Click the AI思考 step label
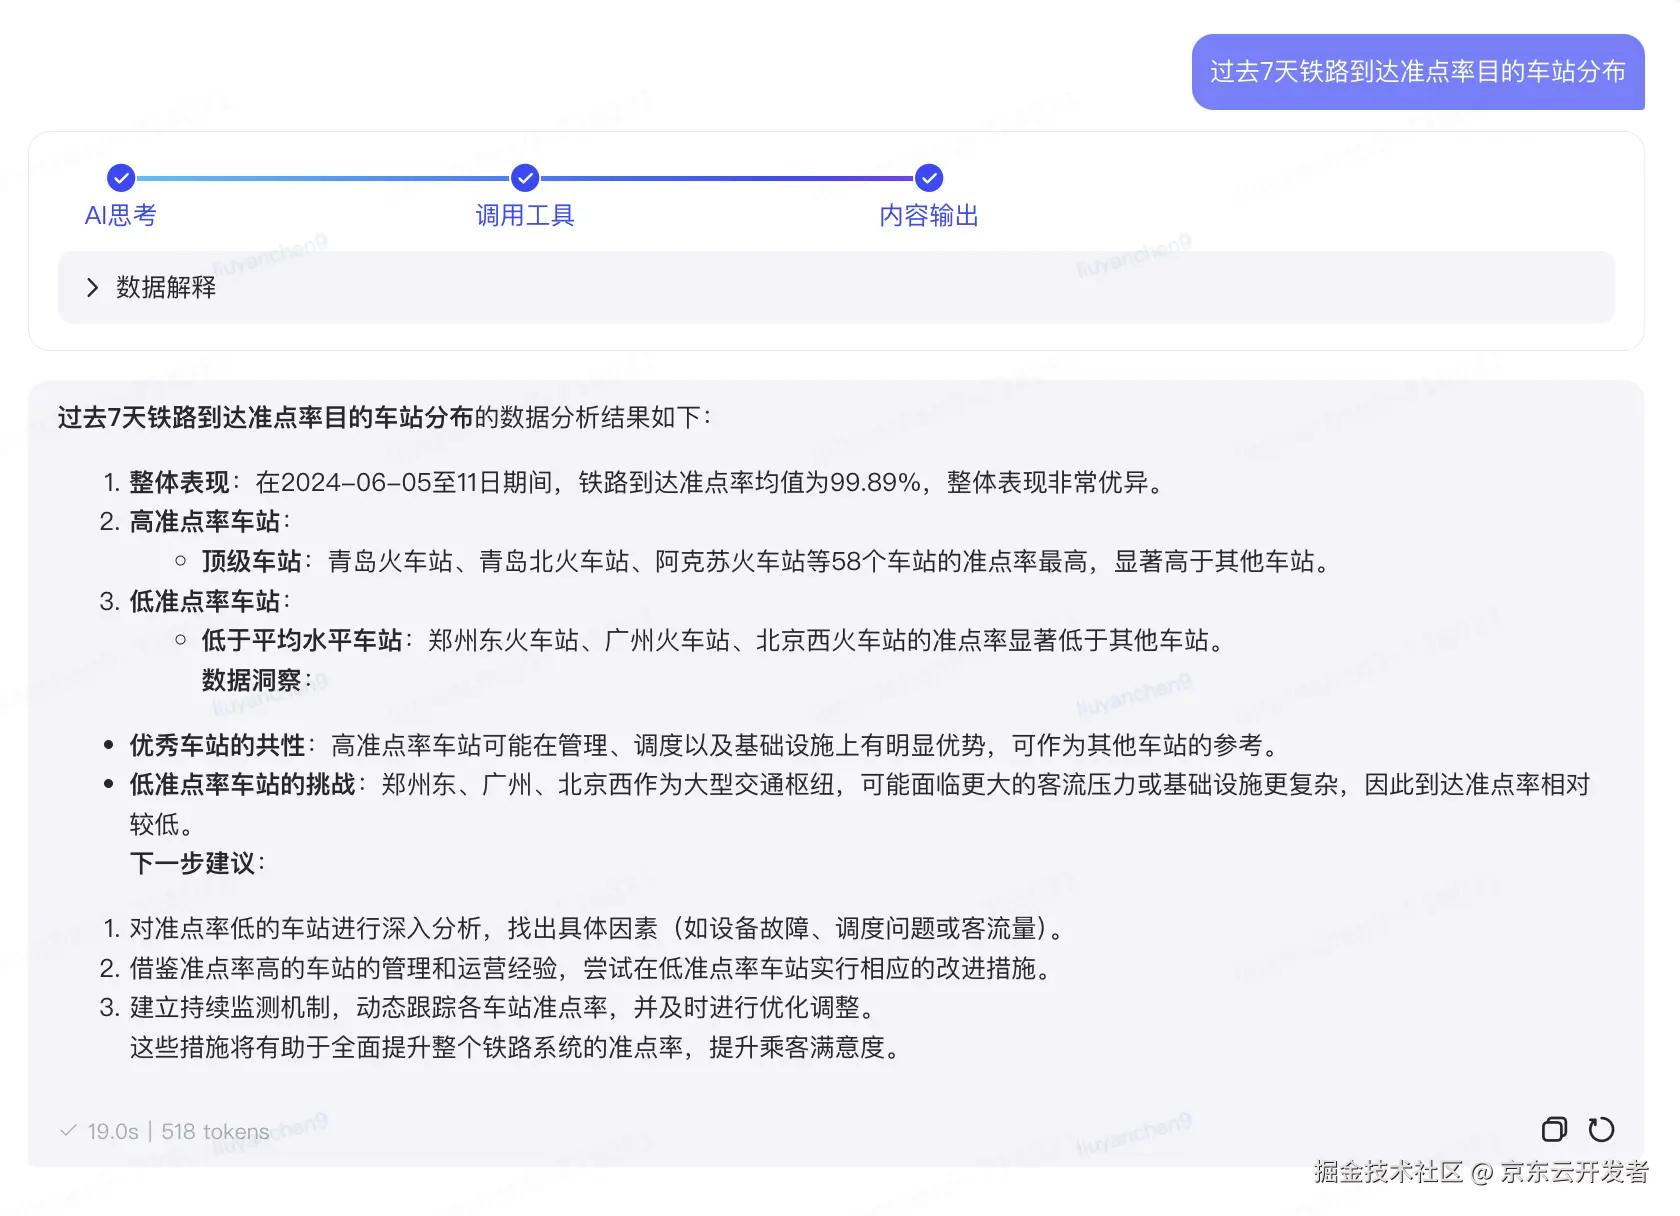This screenshot has width=1680, height=1216. pos(121,216)
